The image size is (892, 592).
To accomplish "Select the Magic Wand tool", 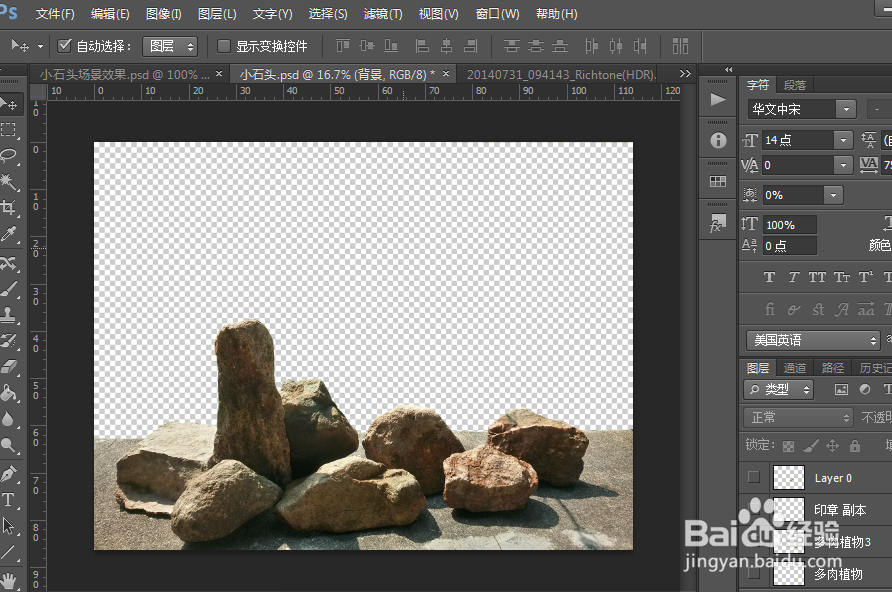I will pyautogui.click(x=9, y=181).
